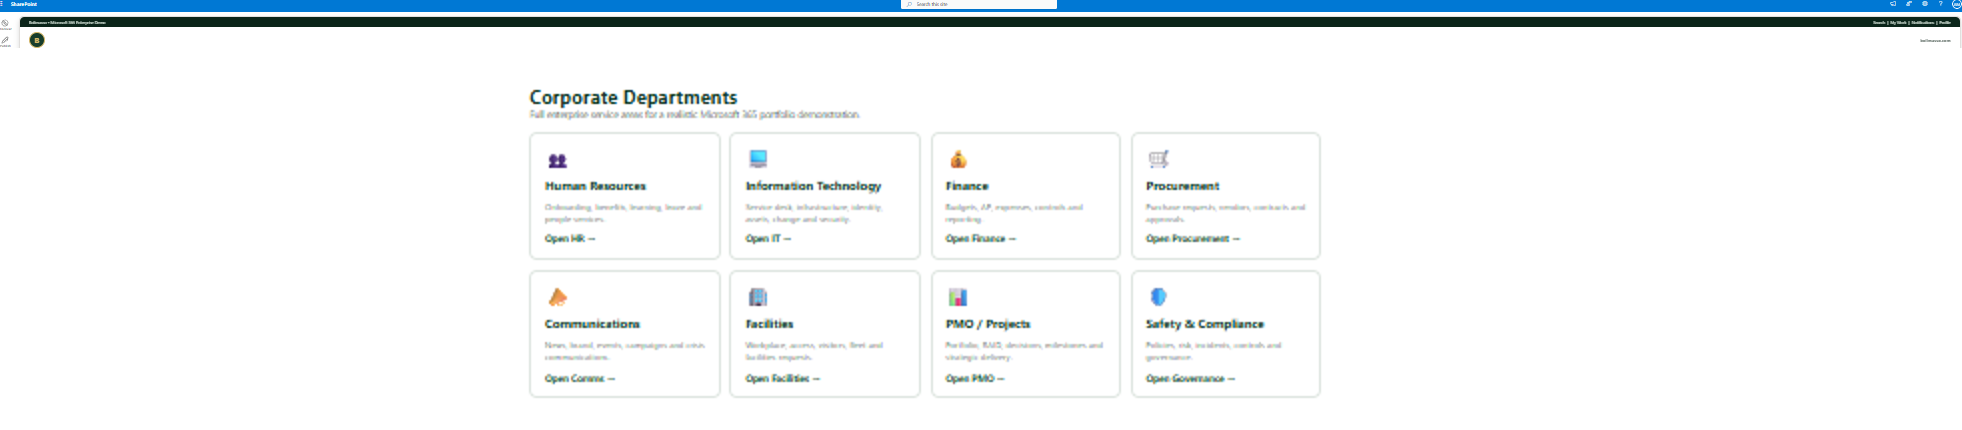Click the magnifier icon in the search box
Image resolution: width=1962 pixels, height=430 pixels.
pos(909,4)
